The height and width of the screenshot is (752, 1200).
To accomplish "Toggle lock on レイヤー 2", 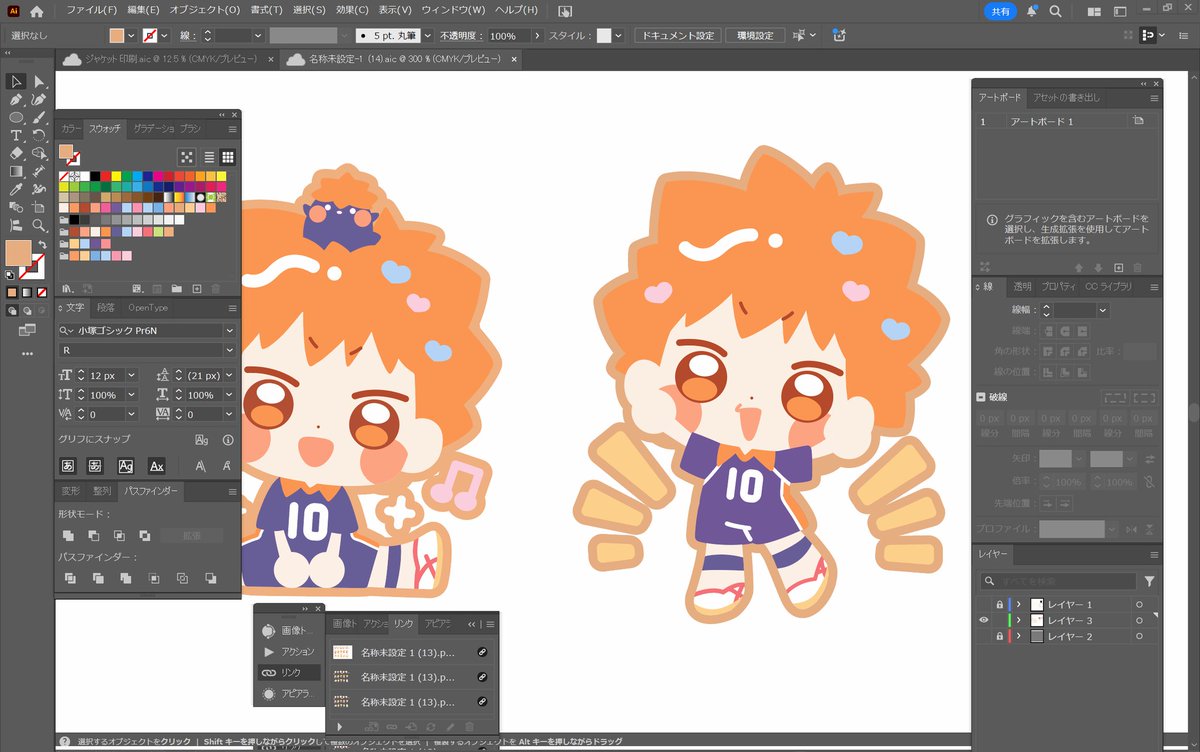I will (x=999, y=636).
